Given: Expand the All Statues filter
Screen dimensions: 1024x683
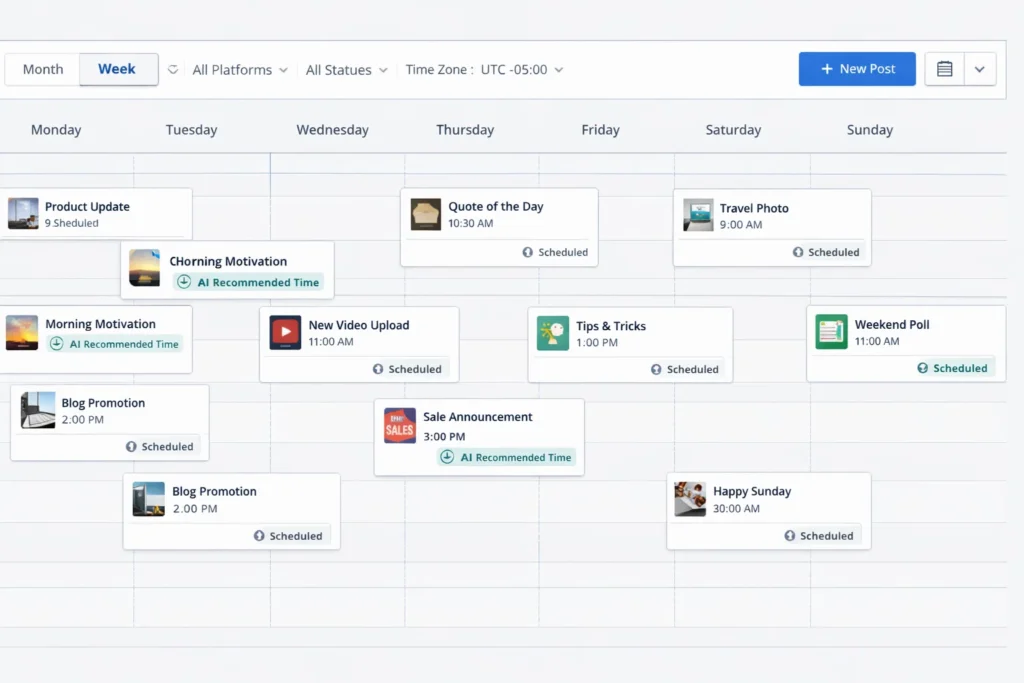Looking at the screenshot, I should click(346, 69).
